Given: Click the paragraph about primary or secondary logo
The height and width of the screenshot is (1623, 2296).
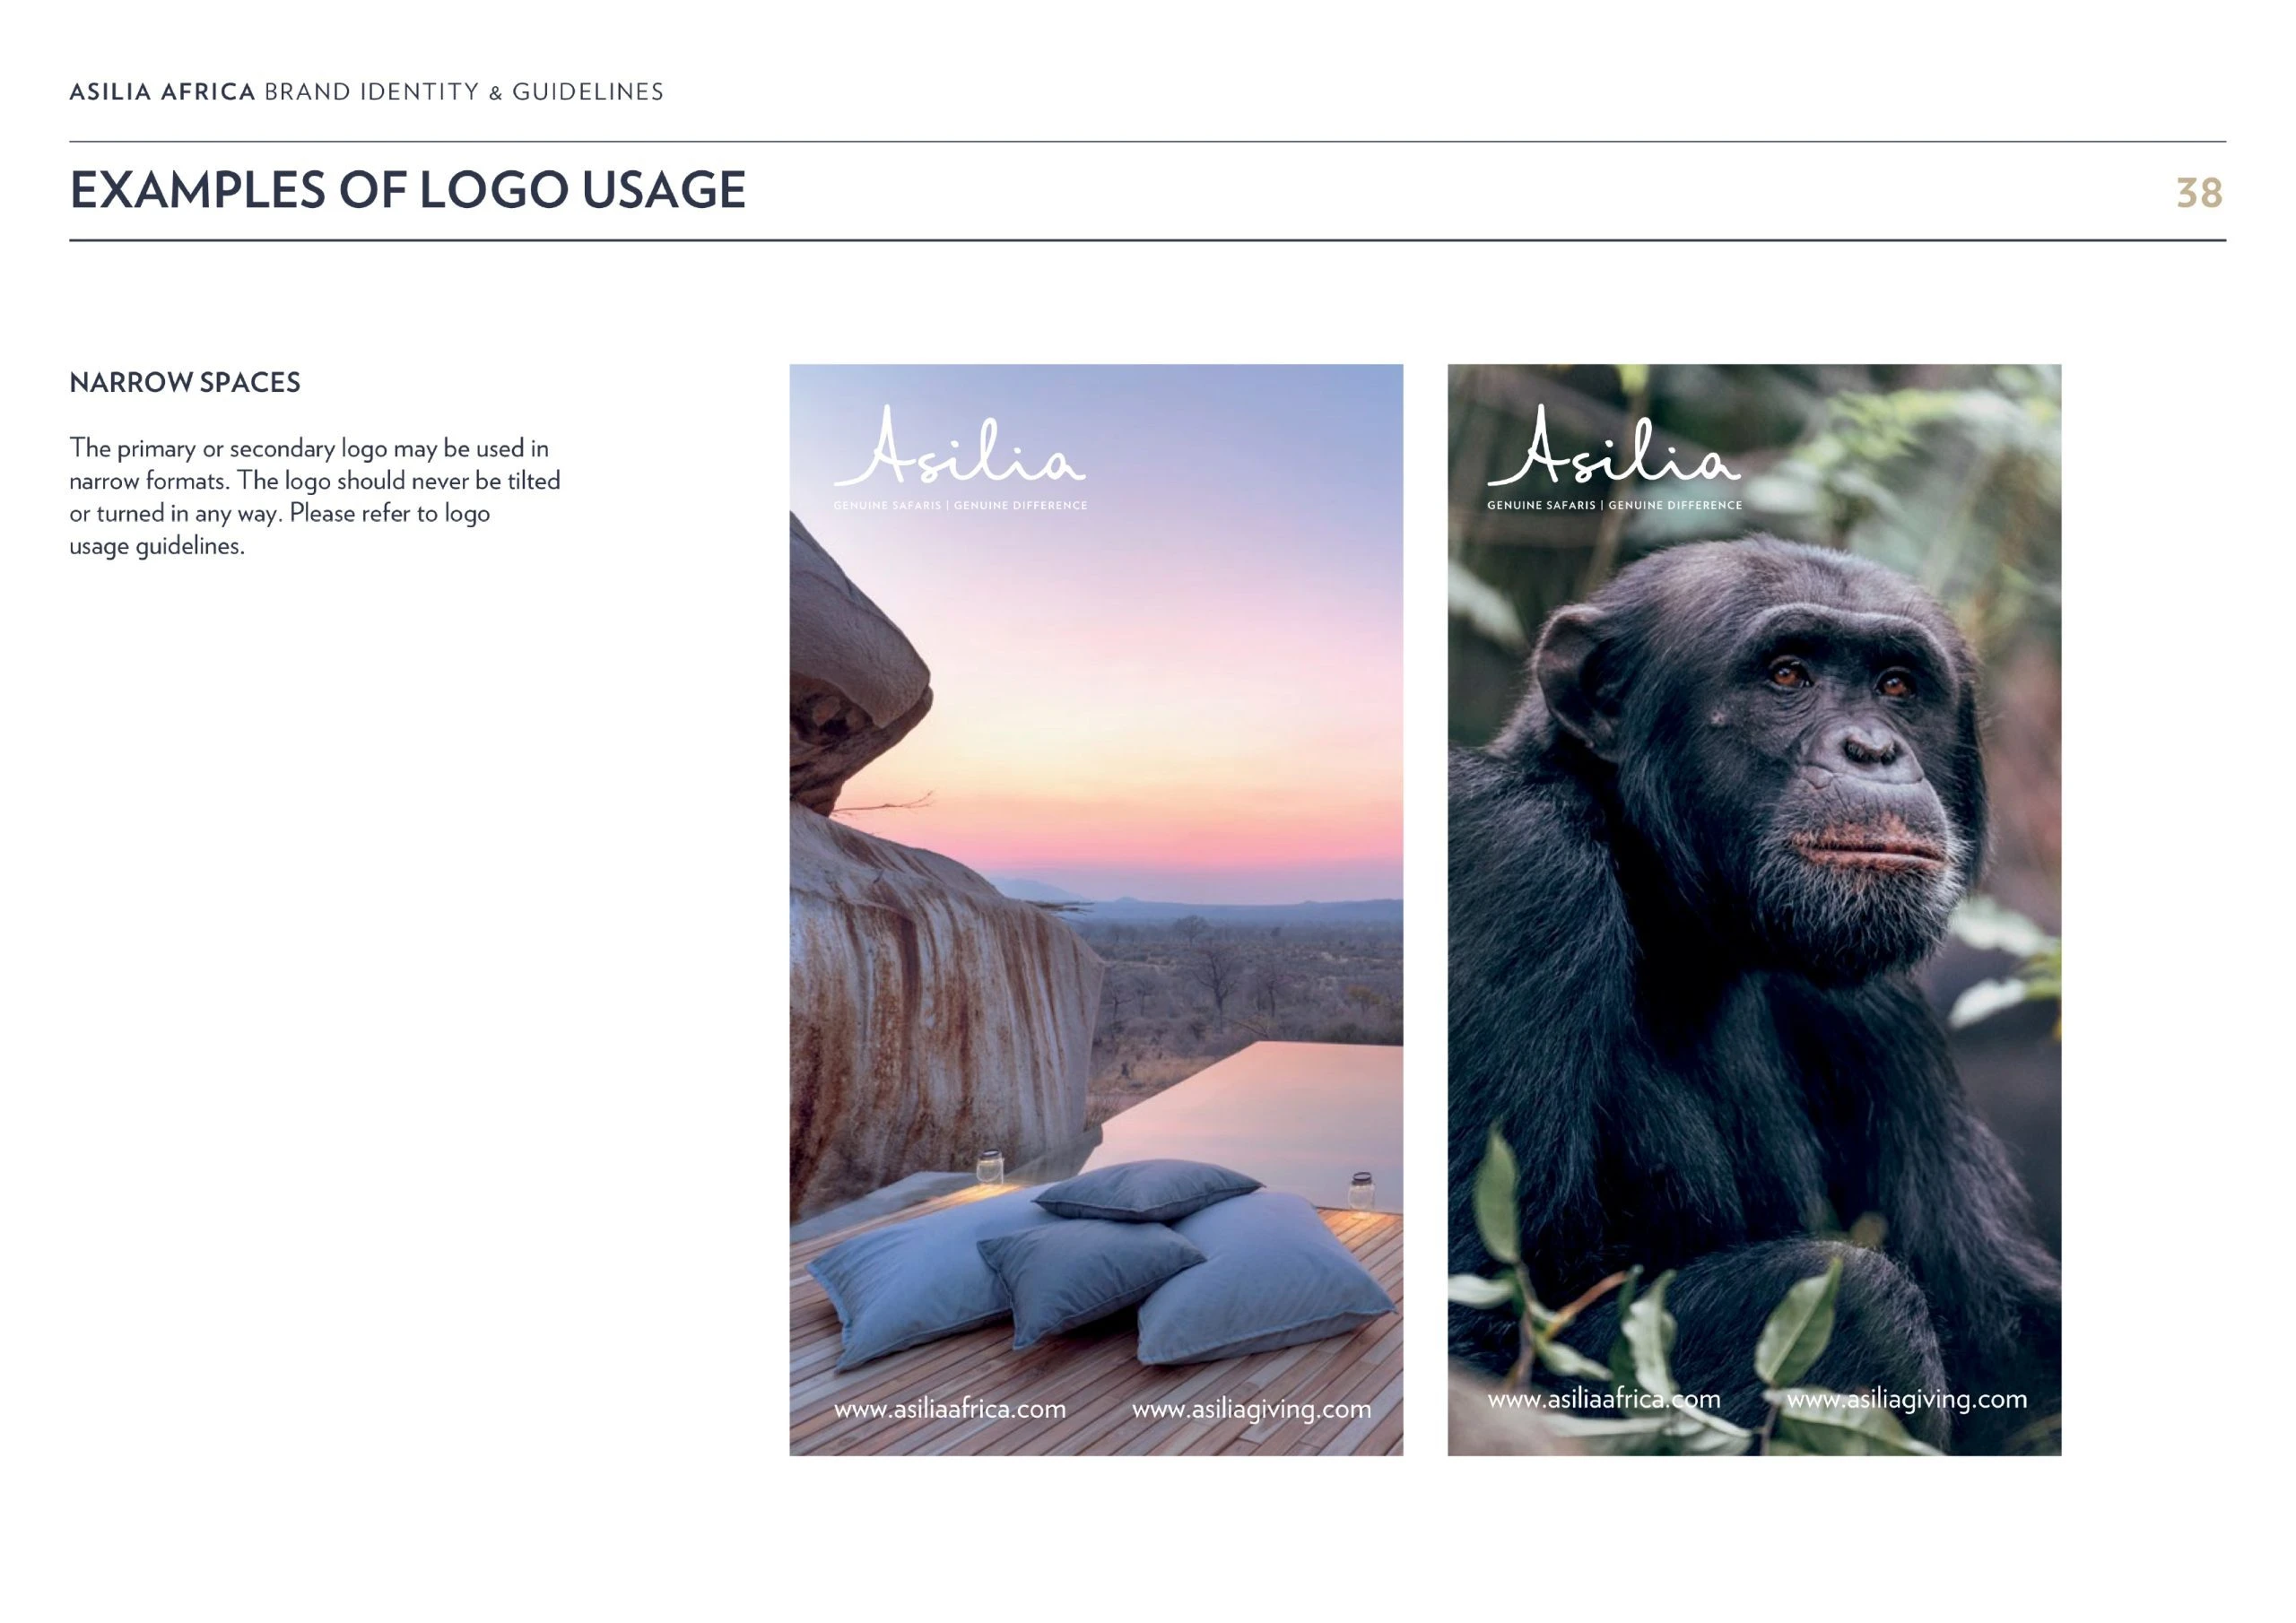Looking at the screenshot, I should click(x=314, y=497).
